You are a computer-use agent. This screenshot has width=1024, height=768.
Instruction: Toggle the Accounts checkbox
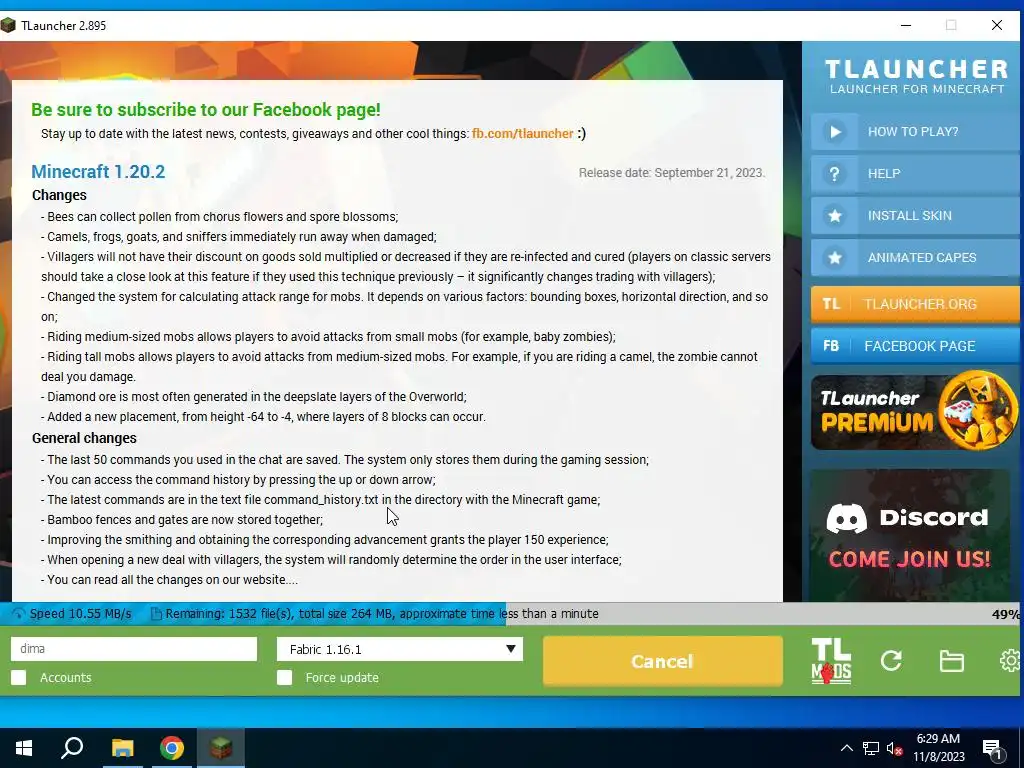click(19, 677)
